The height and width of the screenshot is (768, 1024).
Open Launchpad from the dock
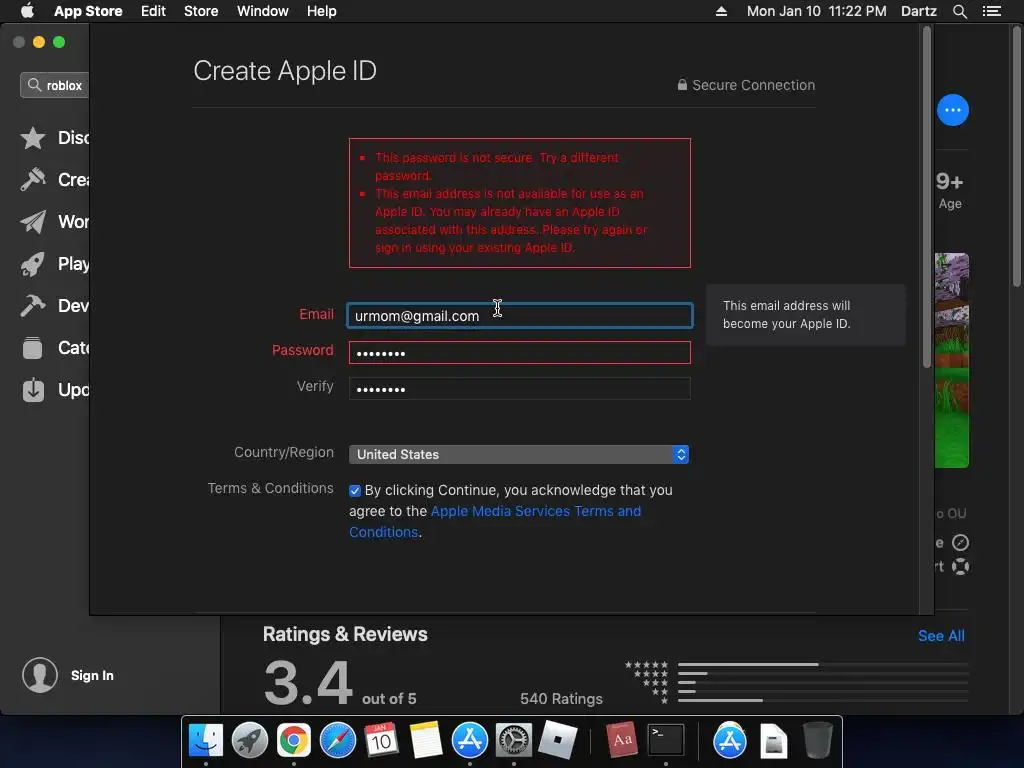point(250,741)
